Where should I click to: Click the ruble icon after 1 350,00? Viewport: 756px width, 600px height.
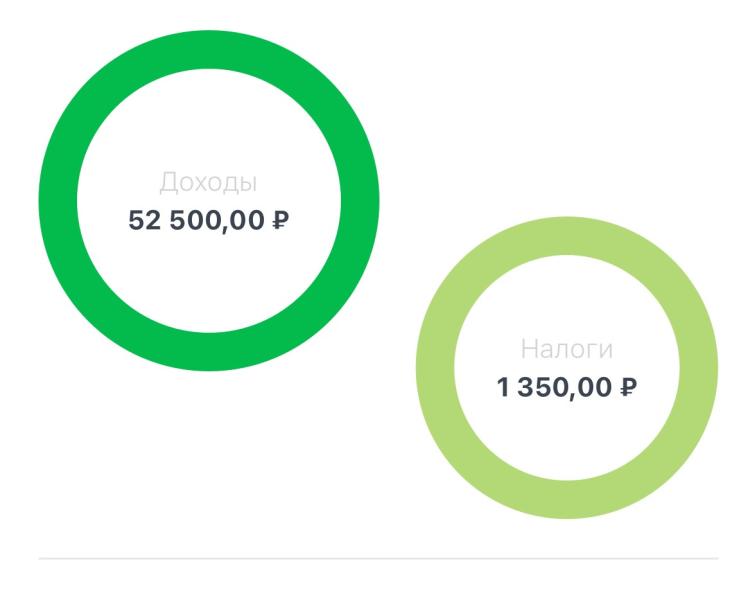tap(628, 387)
